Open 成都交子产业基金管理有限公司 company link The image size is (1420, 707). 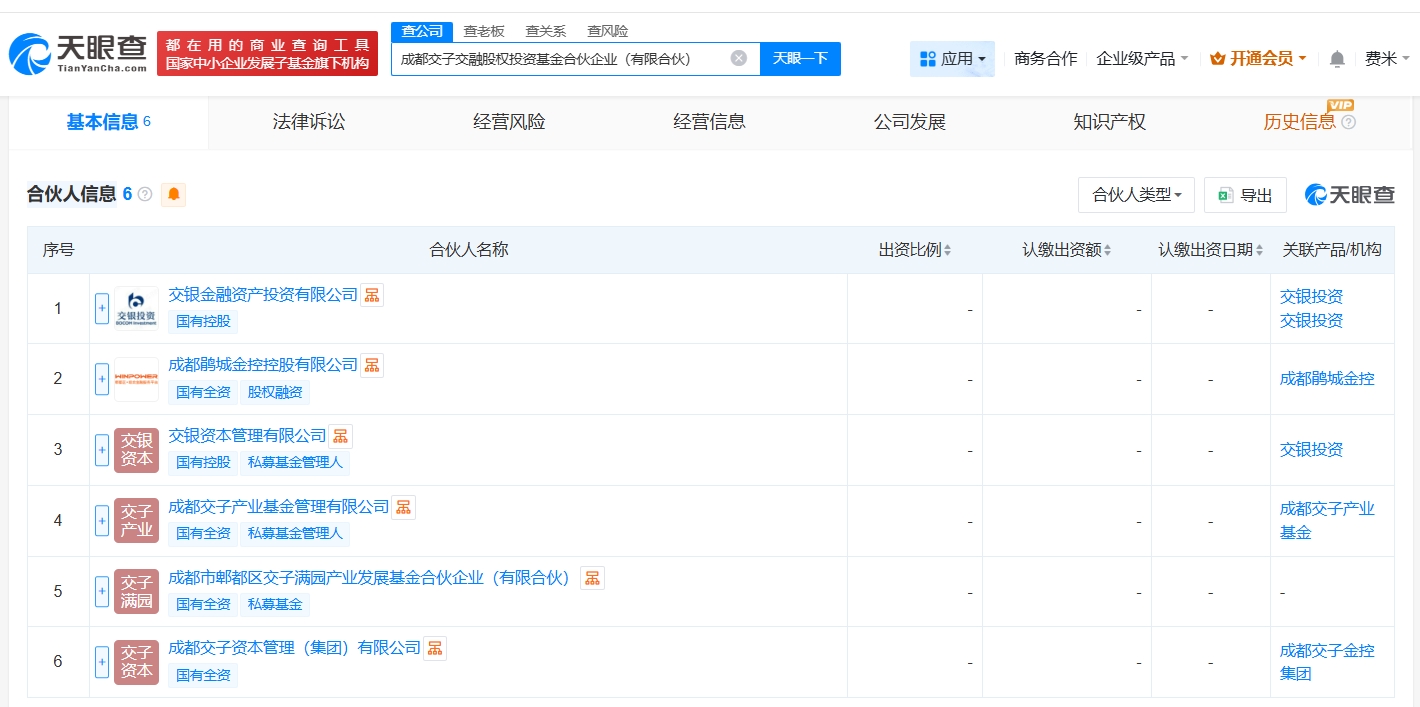click(279, 507)
